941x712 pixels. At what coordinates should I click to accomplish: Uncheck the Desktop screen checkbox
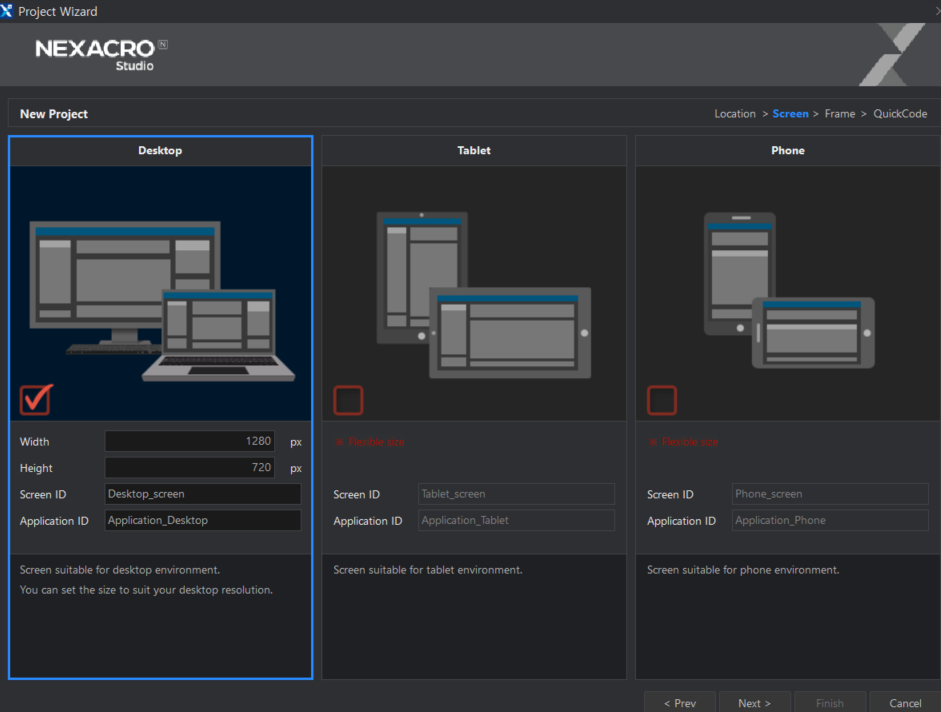(x=36, y=400)
